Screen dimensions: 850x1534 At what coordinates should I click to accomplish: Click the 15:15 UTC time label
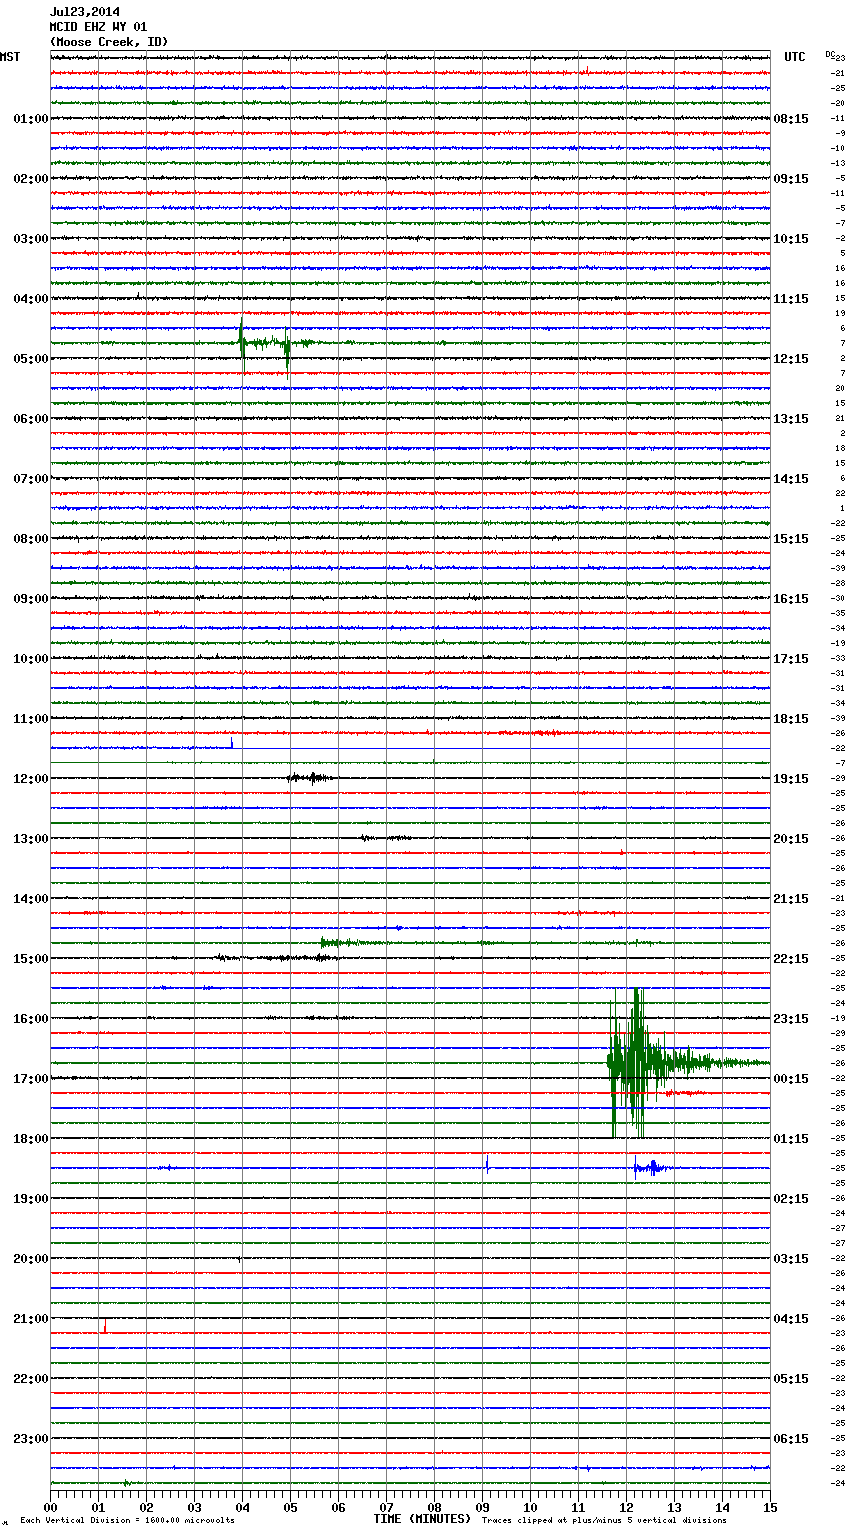coord(791,539)
